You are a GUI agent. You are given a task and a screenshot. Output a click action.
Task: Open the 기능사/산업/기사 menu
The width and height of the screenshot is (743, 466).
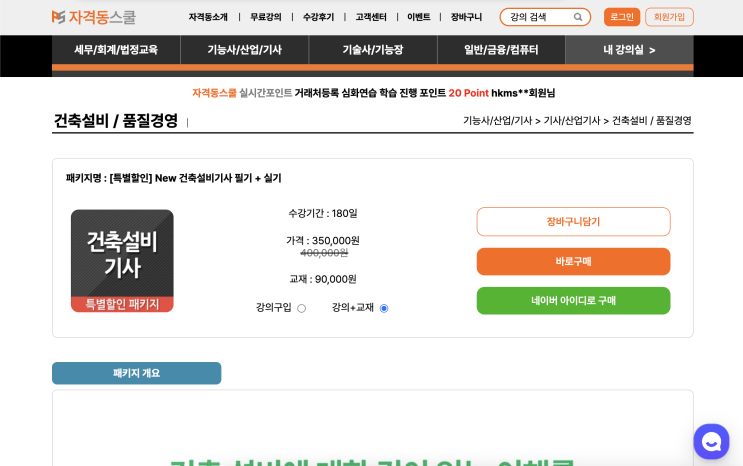click(x=245, y=50)
